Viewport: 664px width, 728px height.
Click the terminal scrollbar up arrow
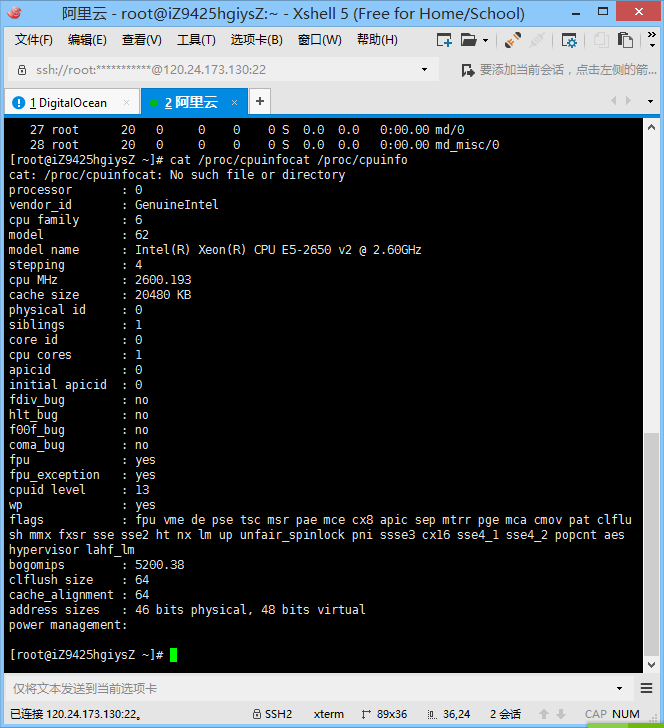(651, 127)
